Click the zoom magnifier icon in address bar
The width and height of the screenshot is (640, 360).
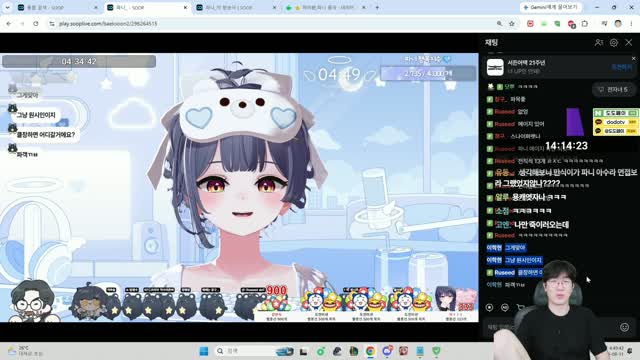tap(499, 24)
